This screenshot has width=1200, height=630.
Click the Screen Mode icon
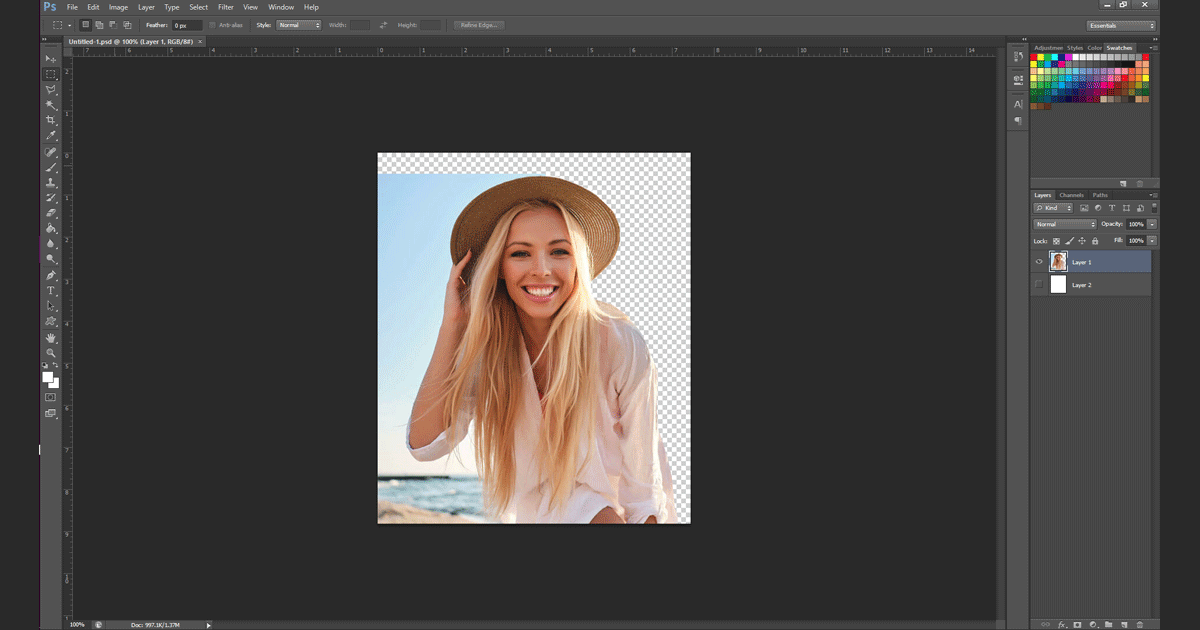tap(51, 413)
